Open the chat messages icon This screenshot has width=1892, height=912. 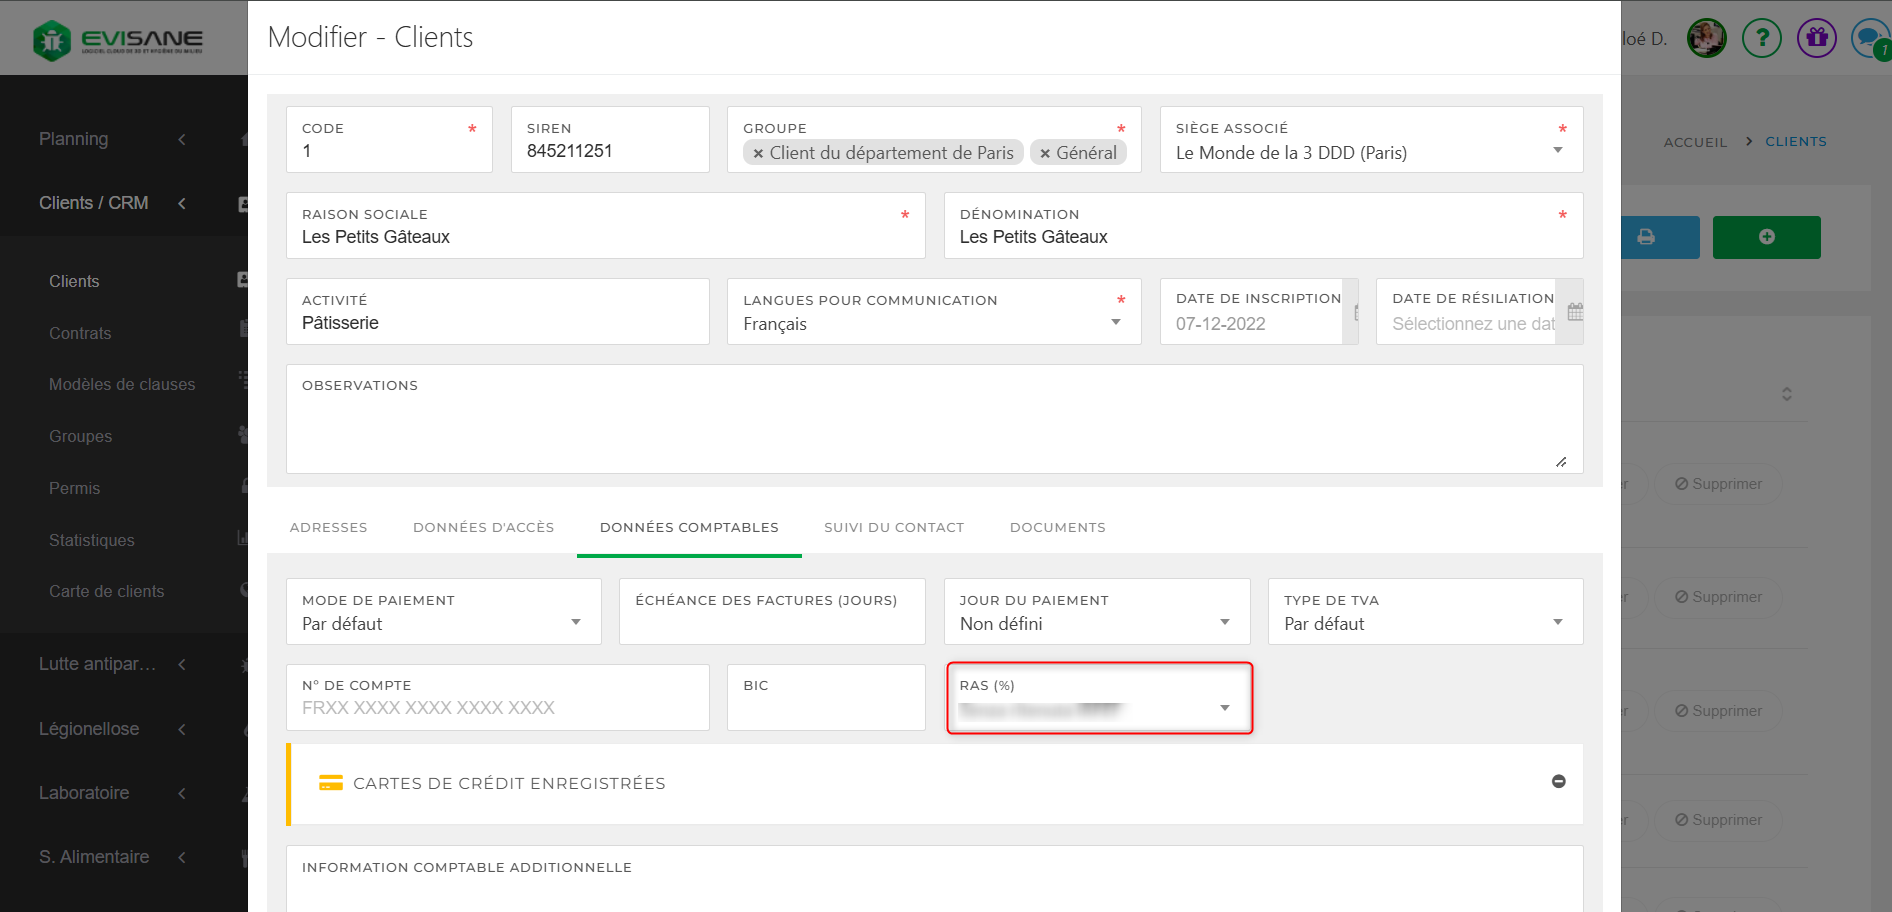click(1868, 39)
